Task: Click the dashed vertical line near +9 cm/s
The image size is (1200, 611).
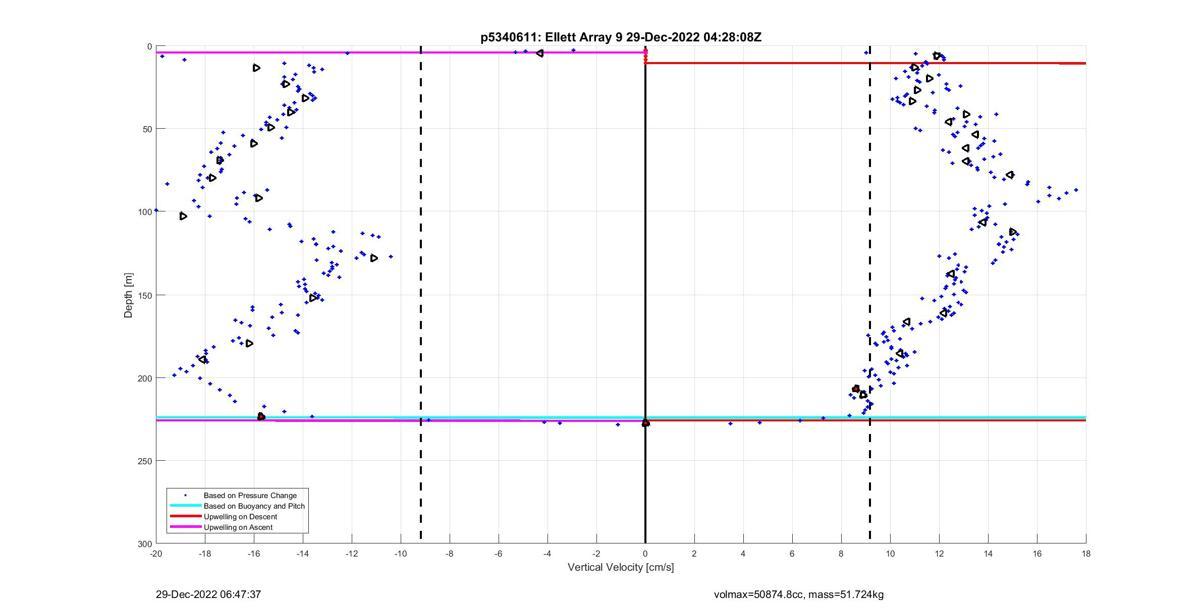Action: point(870,295)
